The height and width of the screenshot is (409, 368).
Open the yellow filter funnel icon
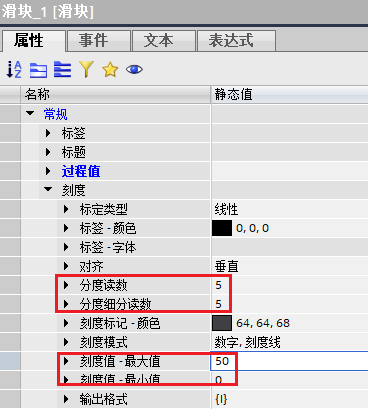(86, 69)
